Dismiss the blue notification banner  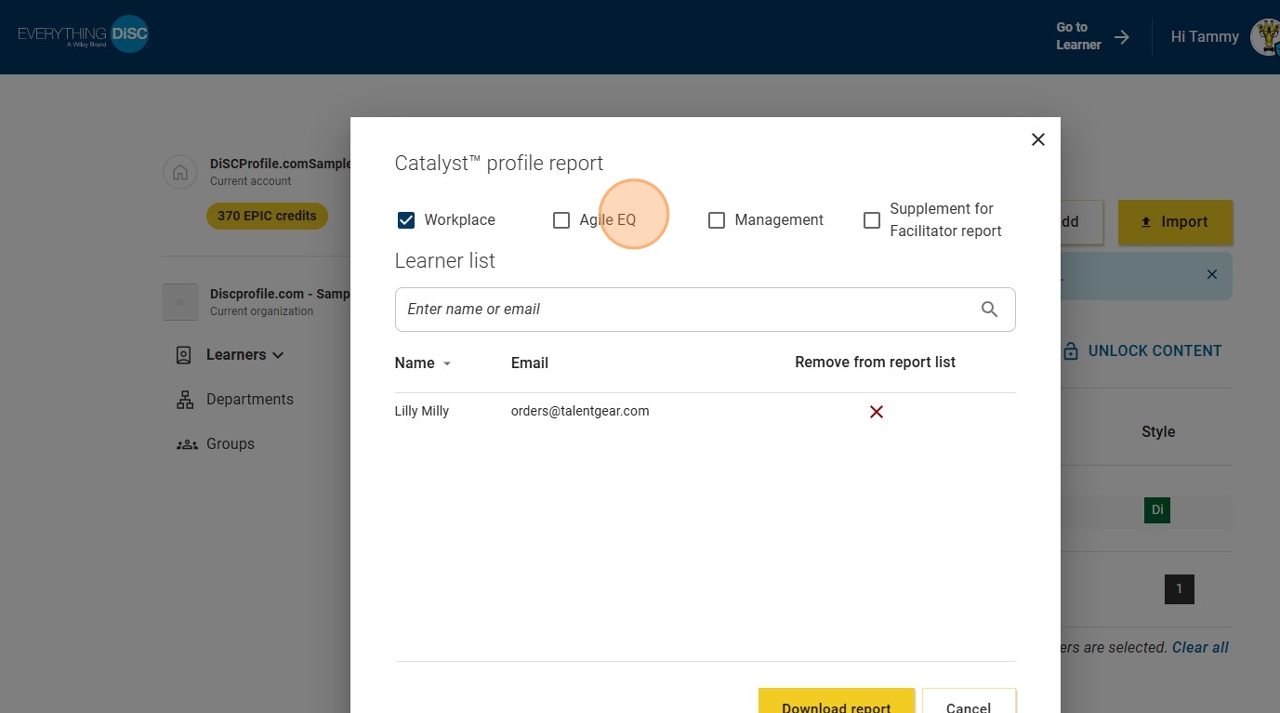point(1212,274)
